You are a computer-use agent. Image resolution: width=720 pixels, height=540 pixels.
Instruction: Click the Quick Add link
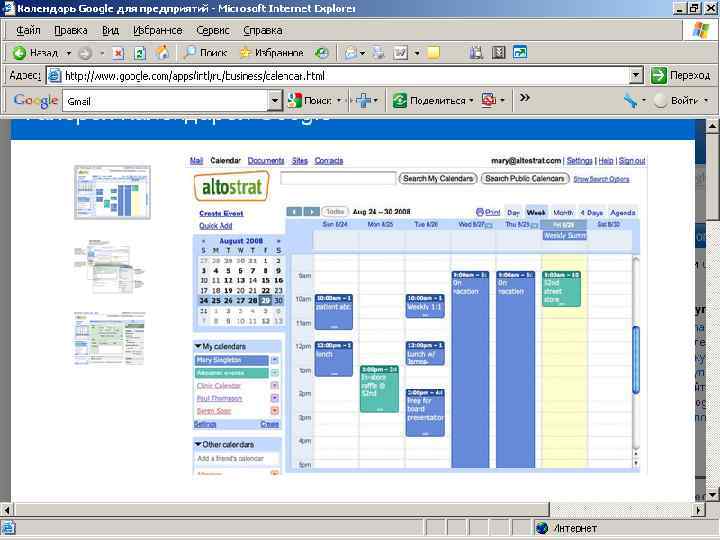pyautogui.click(x=215, y=225)
